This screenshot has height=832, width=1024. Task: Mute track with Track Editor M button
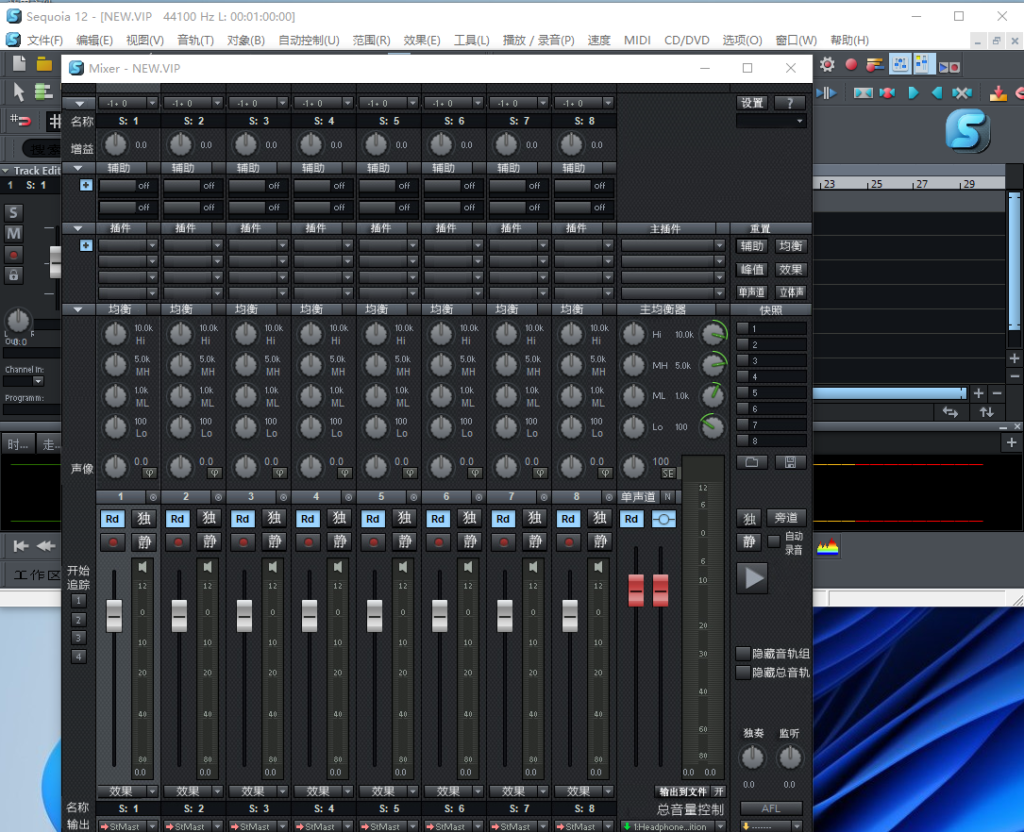14,233
